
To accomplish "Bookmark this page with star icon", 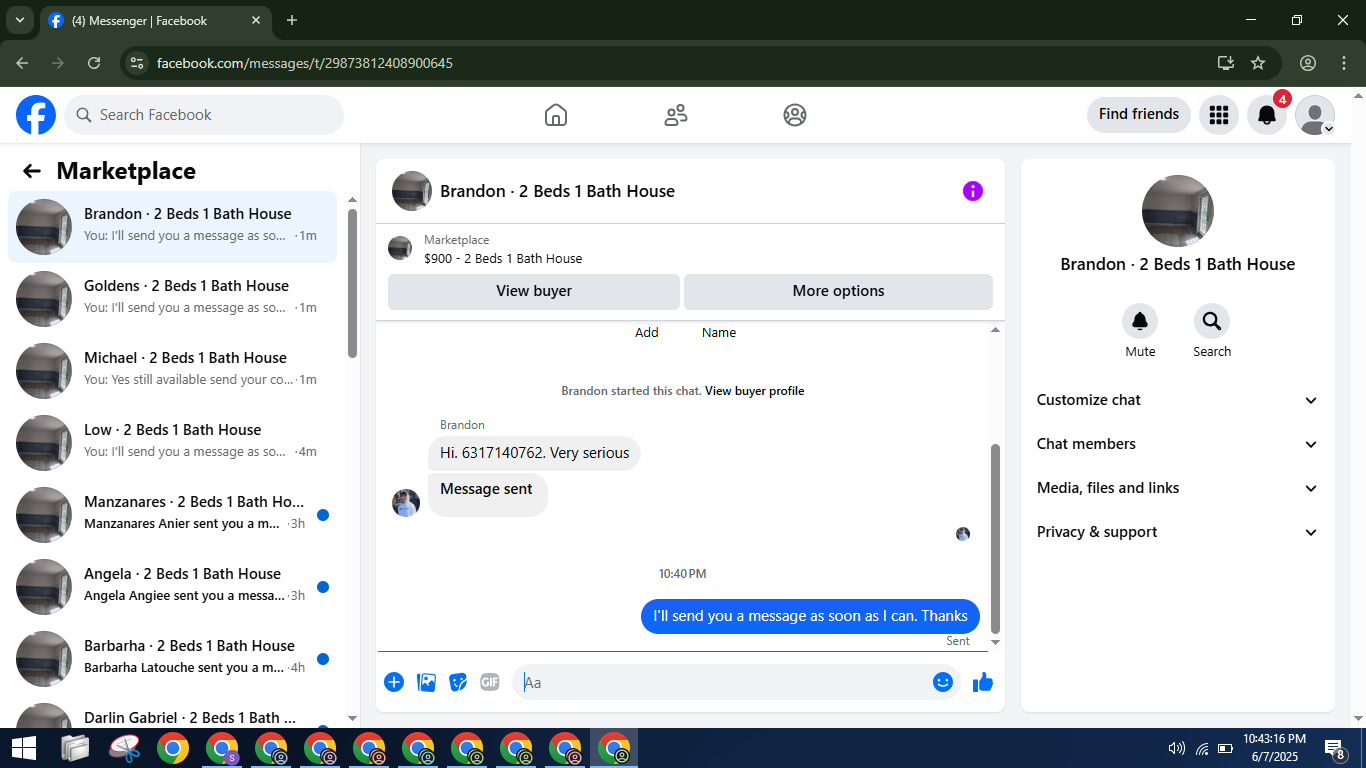I will (1258, 63).
